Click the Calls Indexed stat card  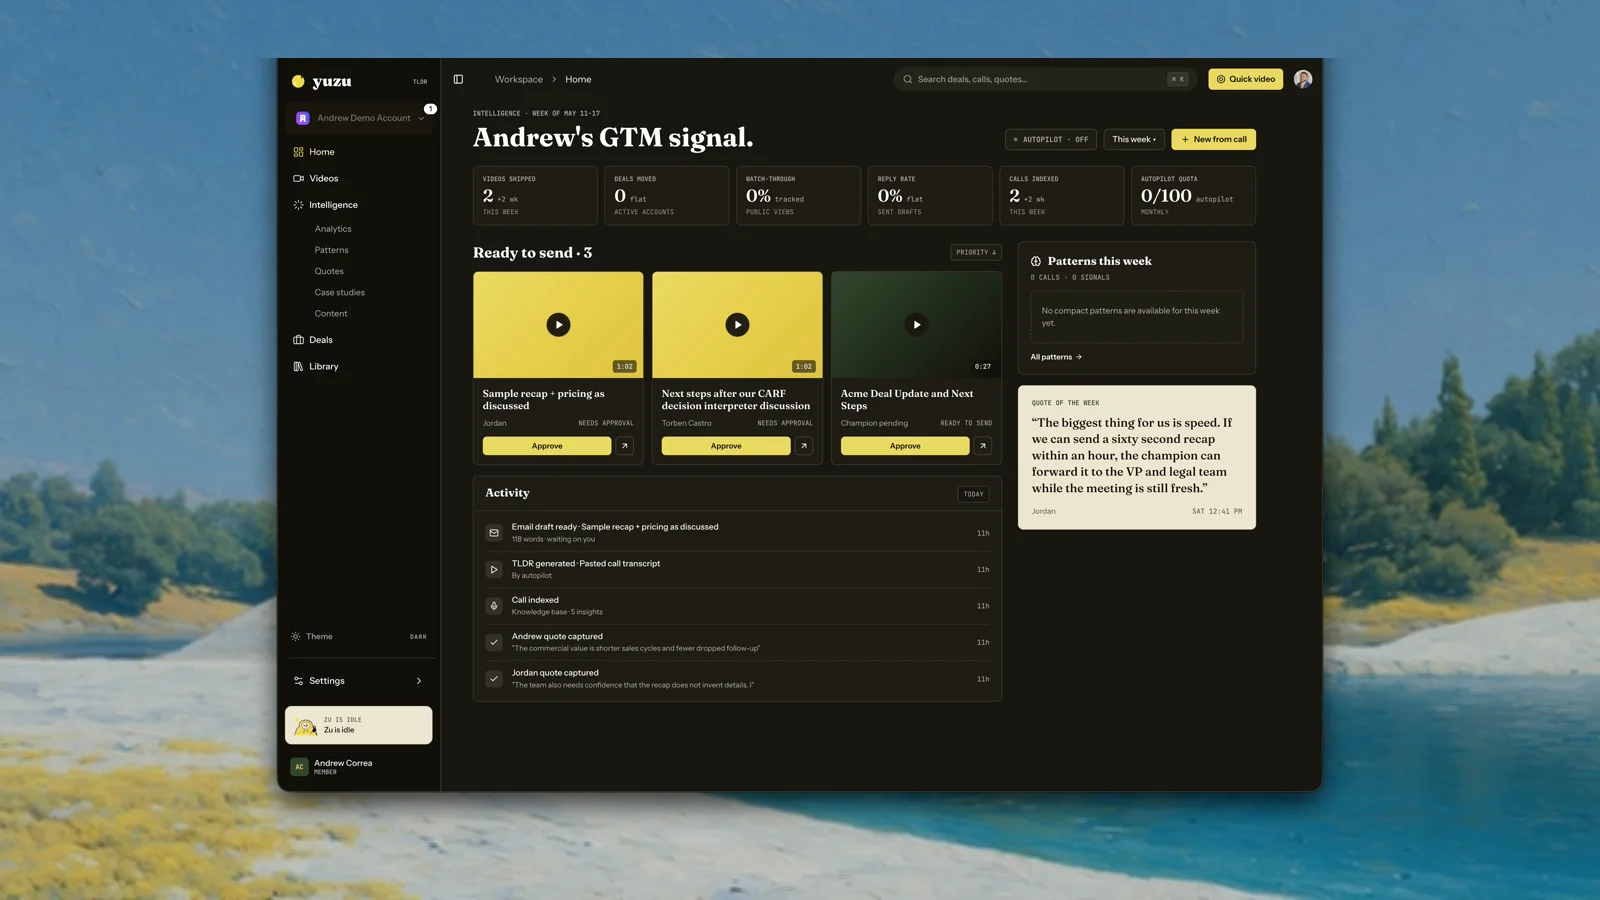coord(1062,196)
